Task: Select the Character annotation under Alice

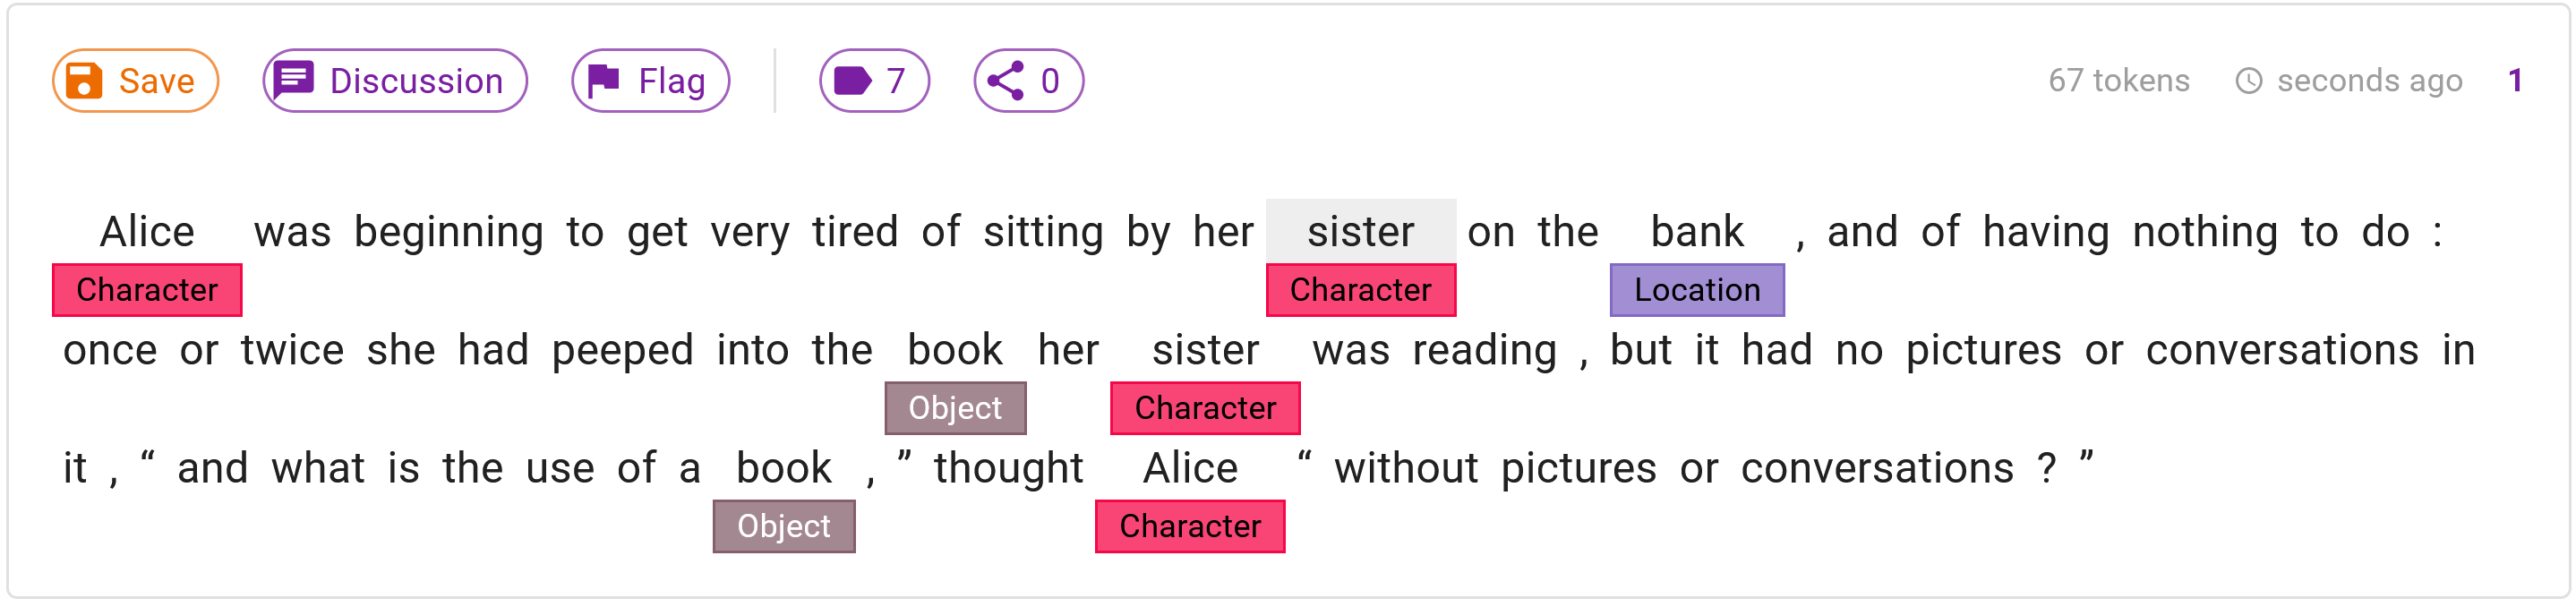Action: (x=147, y=290)
